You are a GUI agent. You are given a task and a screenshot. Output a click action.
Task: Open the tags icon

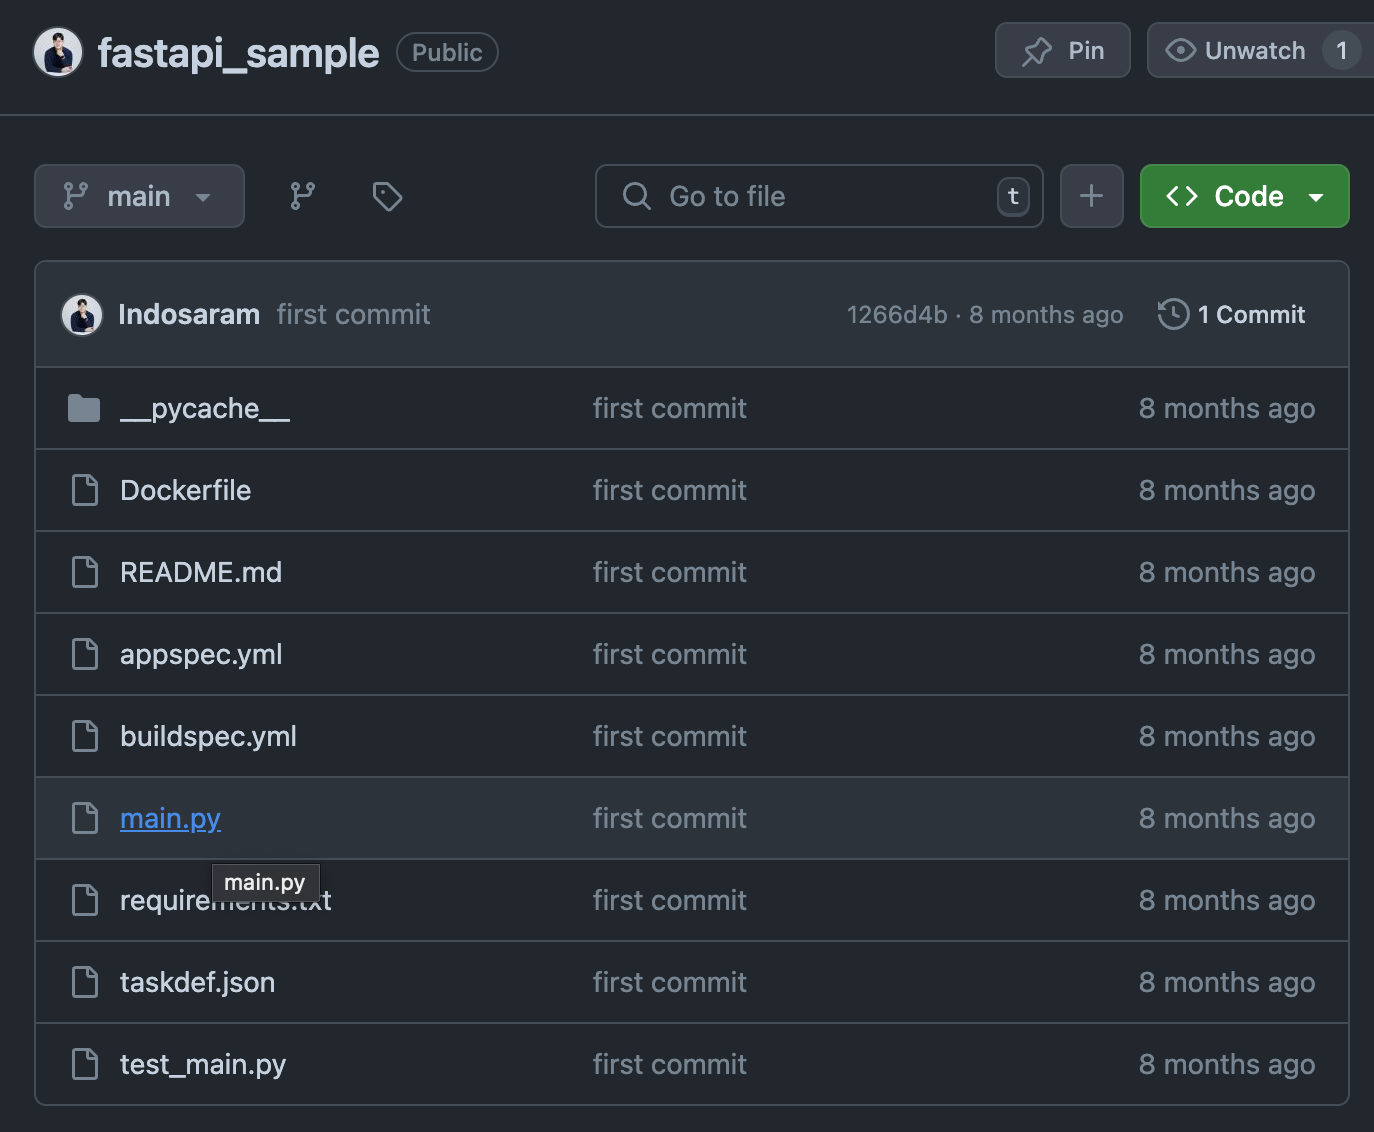click(x=387, y=196)
